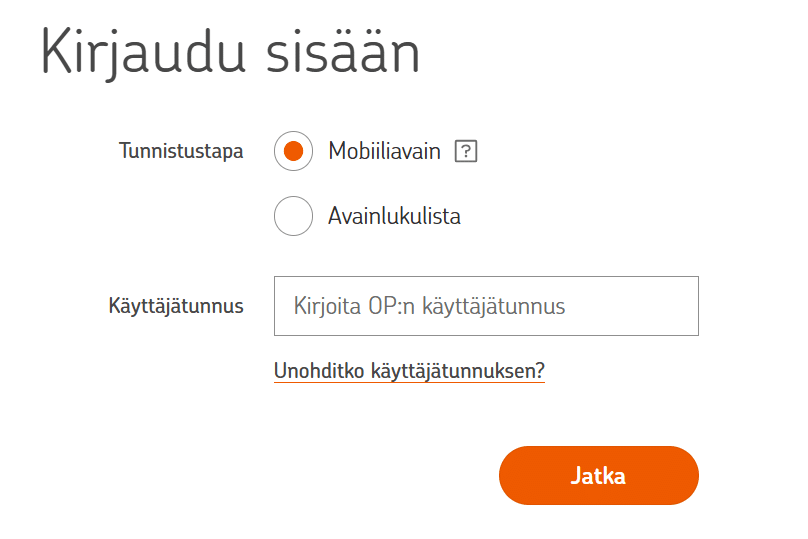Click the Mobiiliavain option label text
The image size is (808, 539).
(384, 151)
